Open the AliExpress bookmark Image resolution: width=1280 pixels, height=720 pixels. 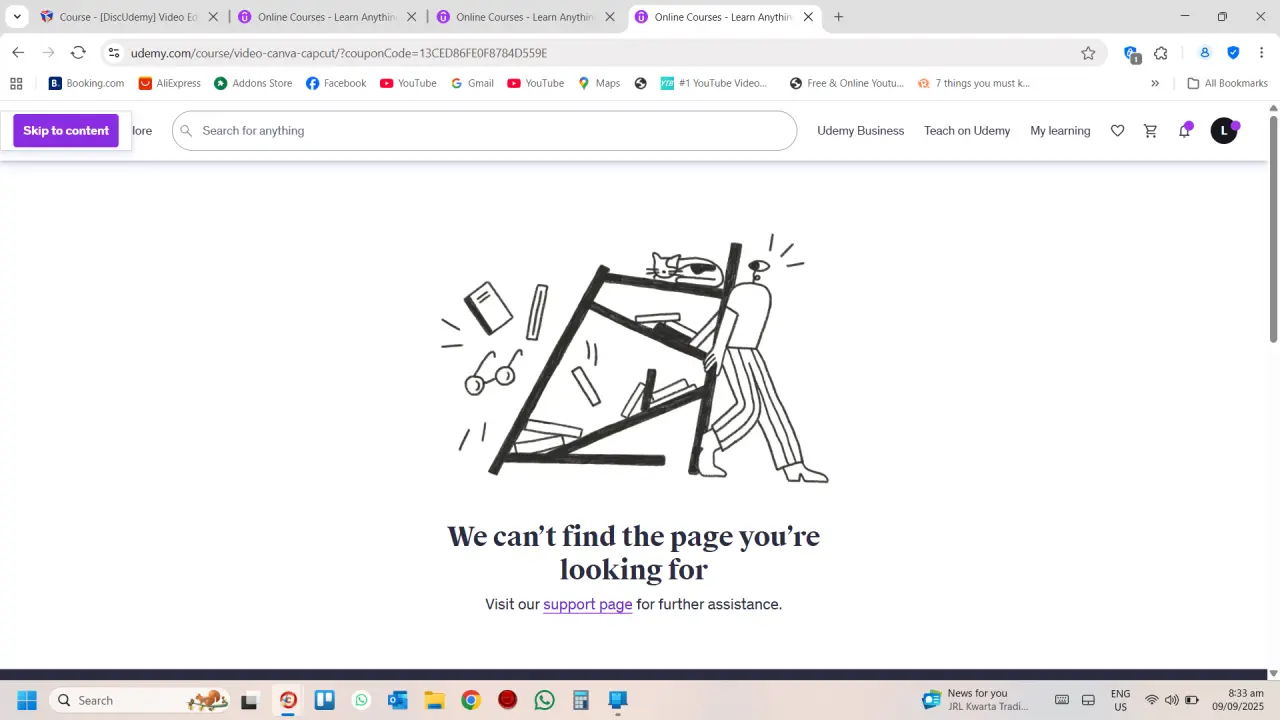point(170,83)
